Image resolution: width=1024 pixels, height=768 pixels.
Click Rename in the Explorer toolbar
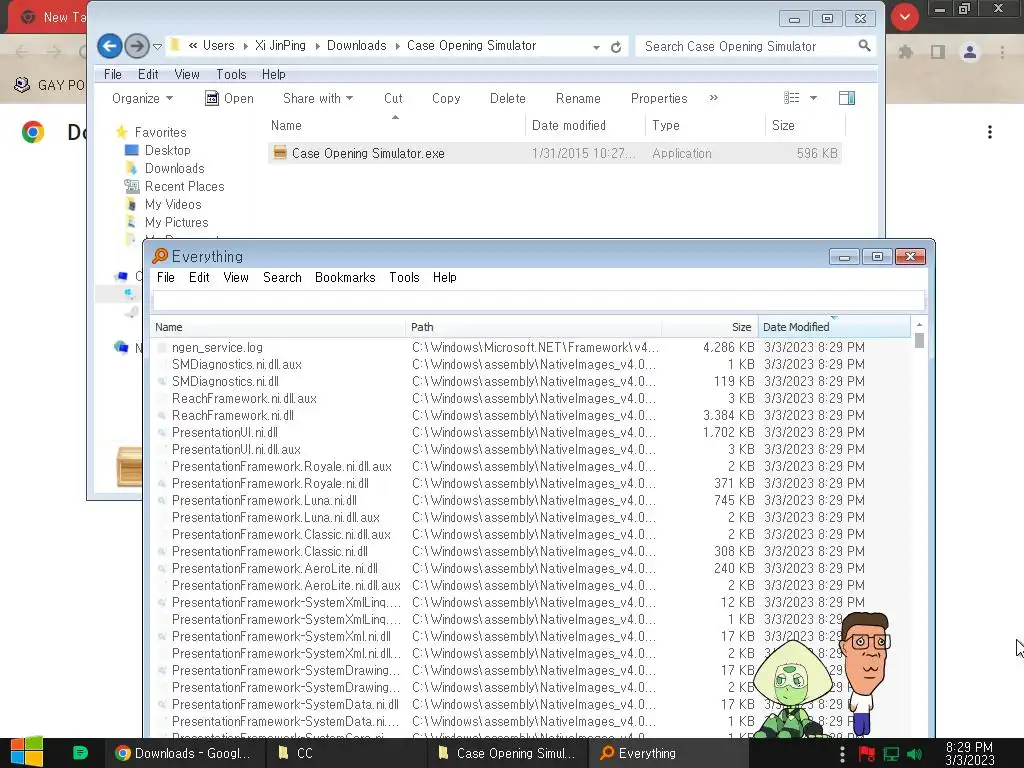578,99
